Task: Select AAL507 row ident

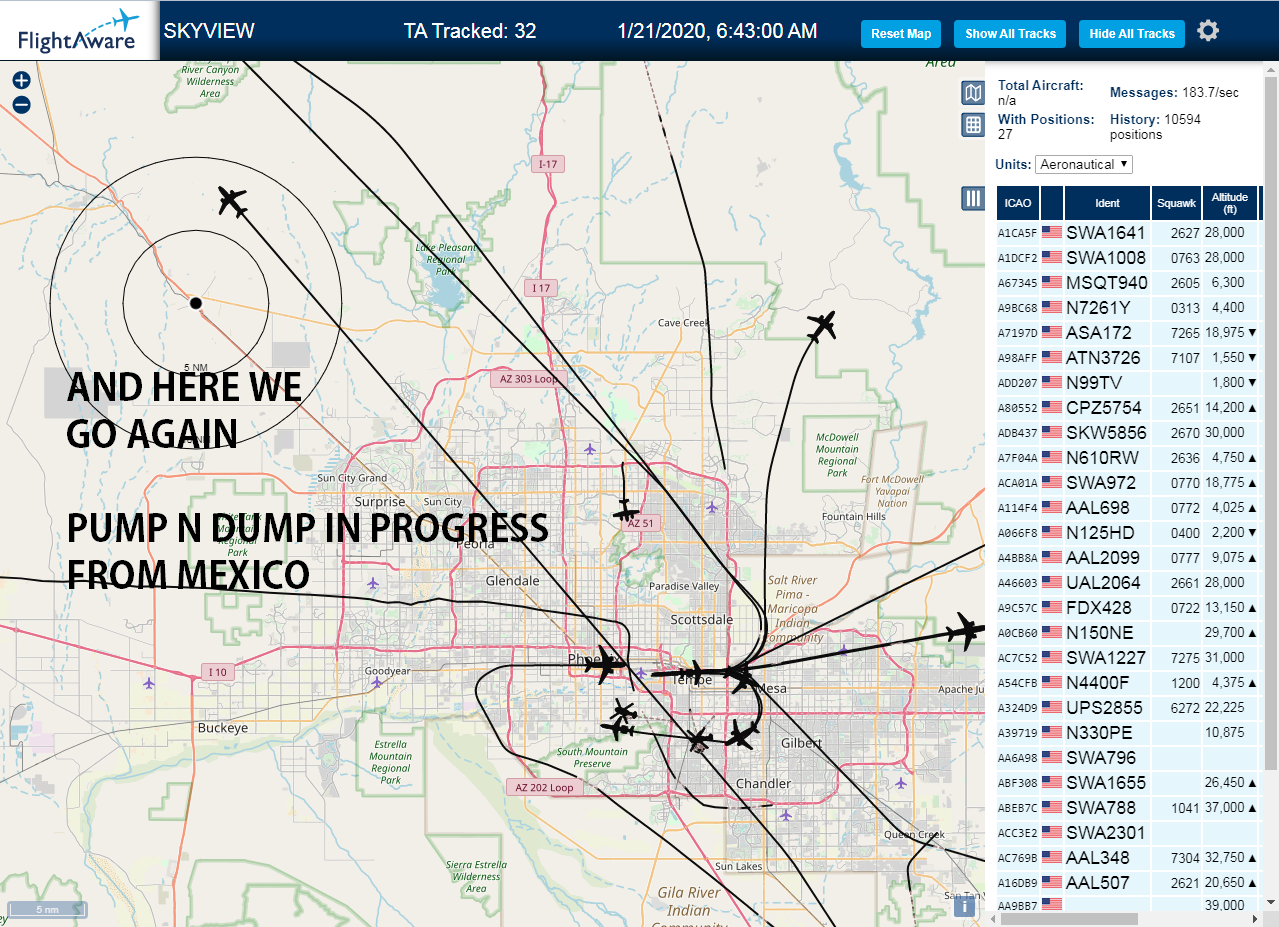Action: coord(1098,882)
